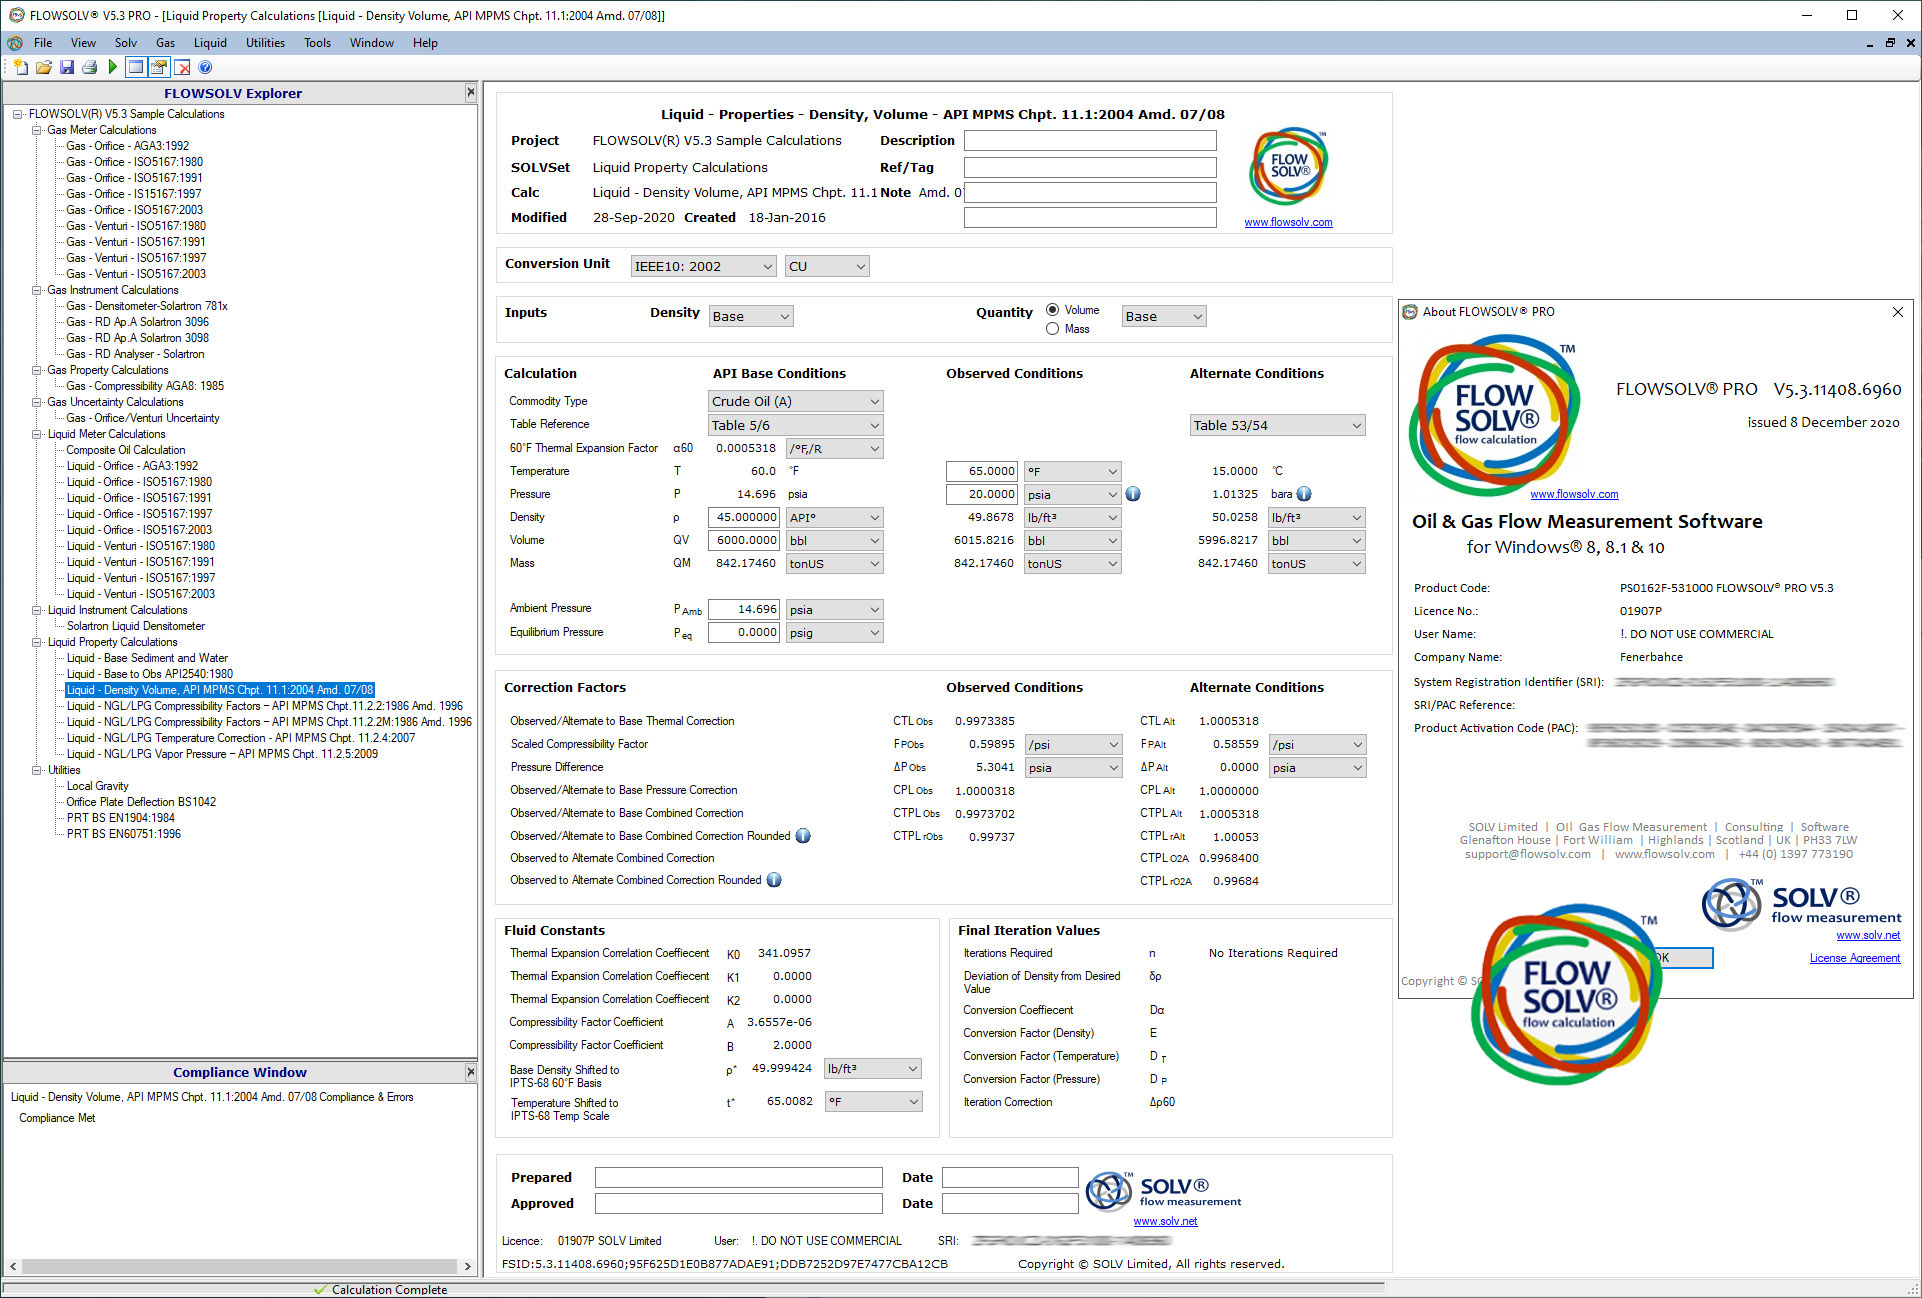Select the Mass quantity radio button
Image resolution: width=1922 pixels, height=1298 pixels.
1052,329
